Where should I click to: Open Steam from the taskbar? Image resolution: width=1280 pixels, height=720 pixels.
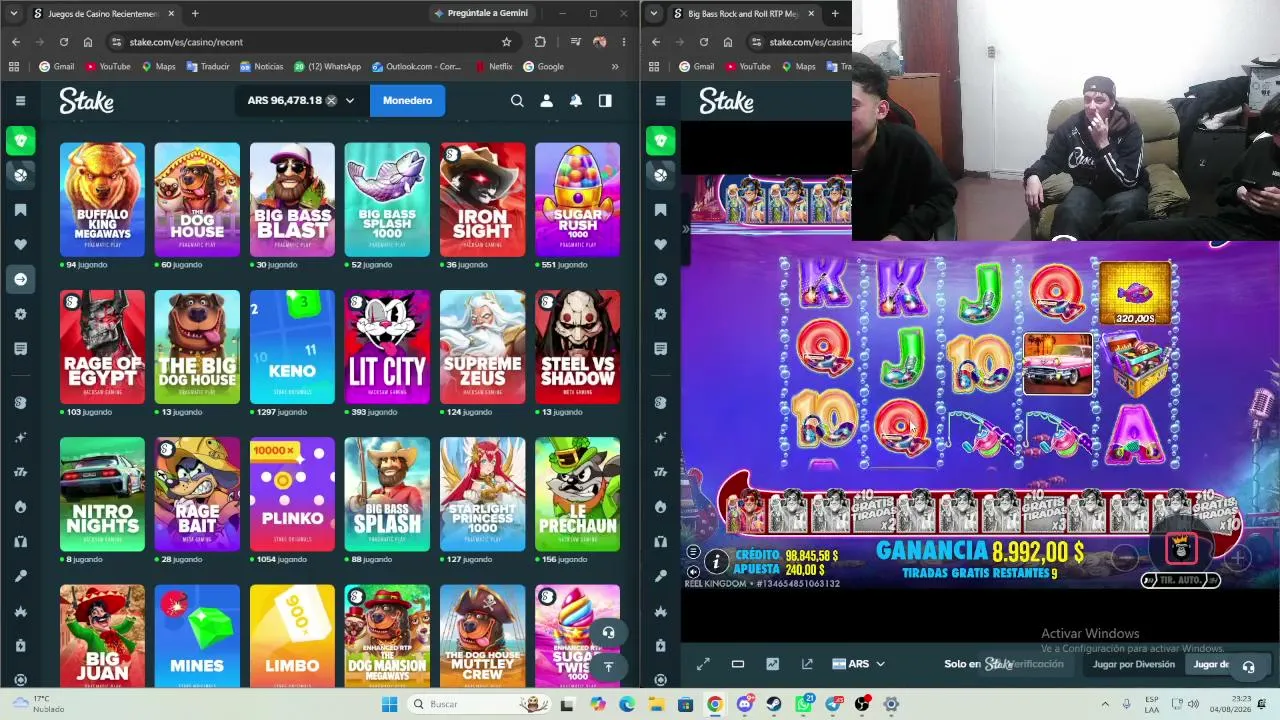click(774, 704)
